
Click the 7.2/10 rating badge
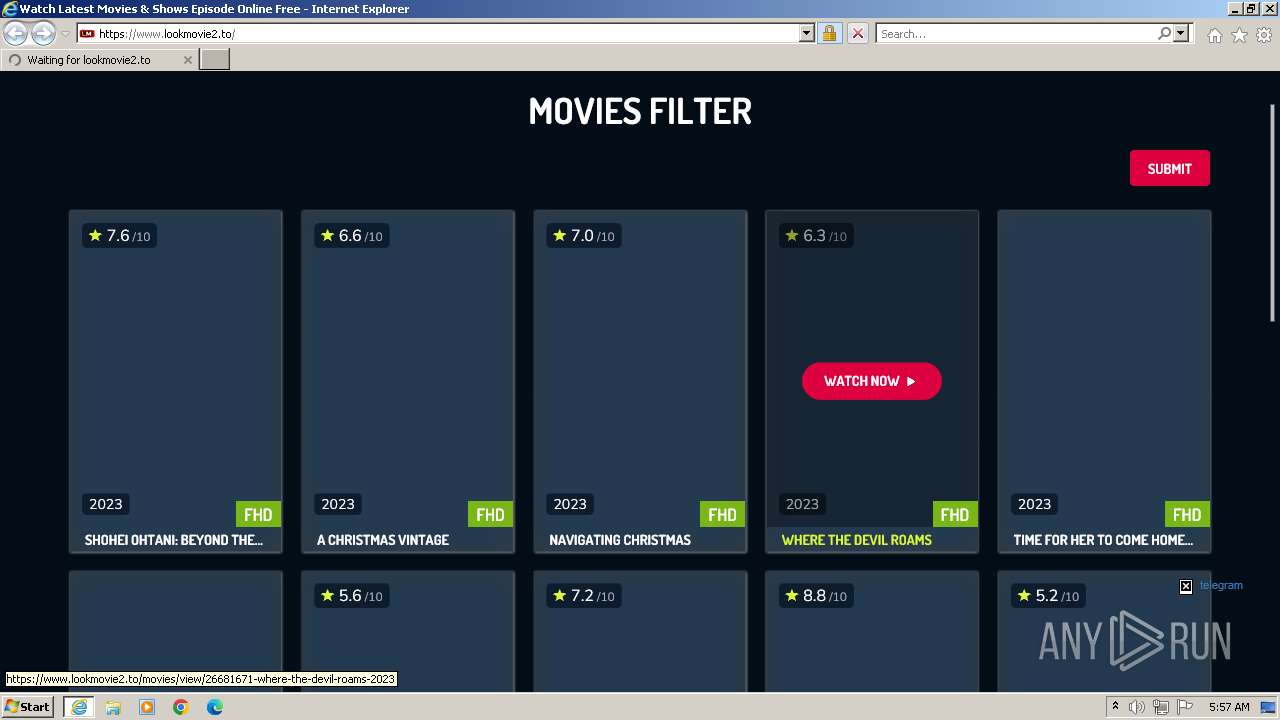coord(583,596)
